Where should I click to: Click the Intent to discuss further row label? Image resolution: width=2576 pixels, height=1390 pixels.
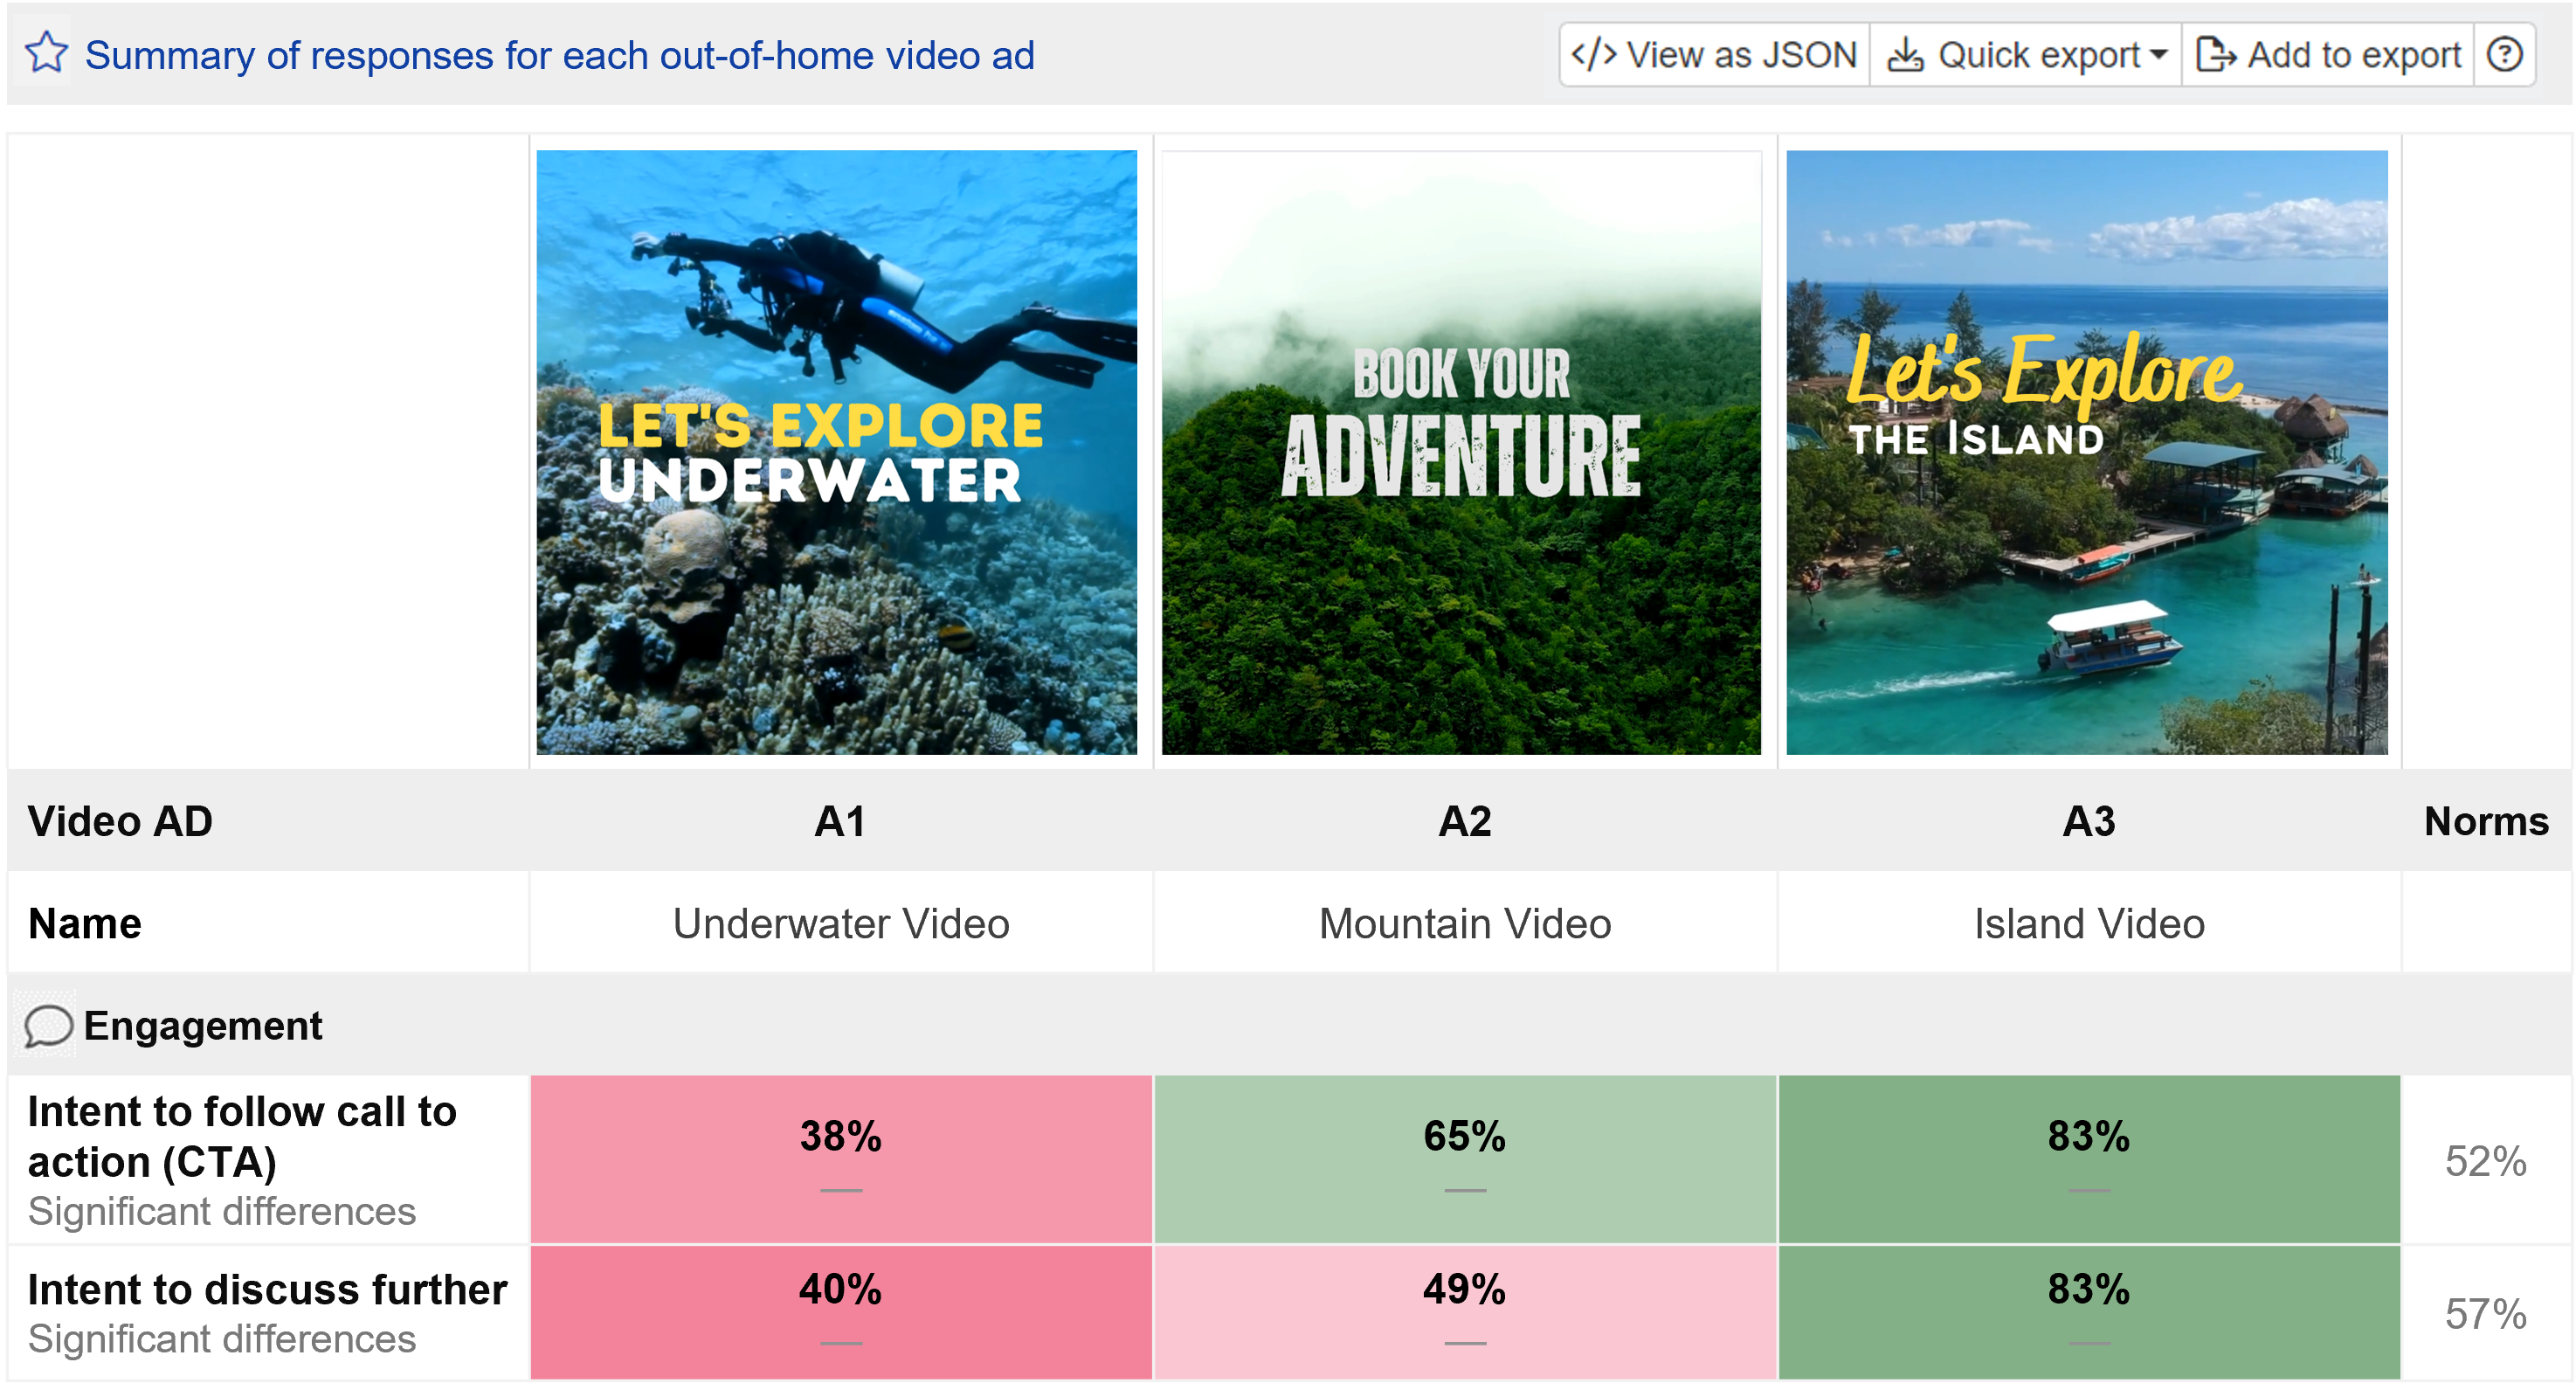pos(267,1290)
